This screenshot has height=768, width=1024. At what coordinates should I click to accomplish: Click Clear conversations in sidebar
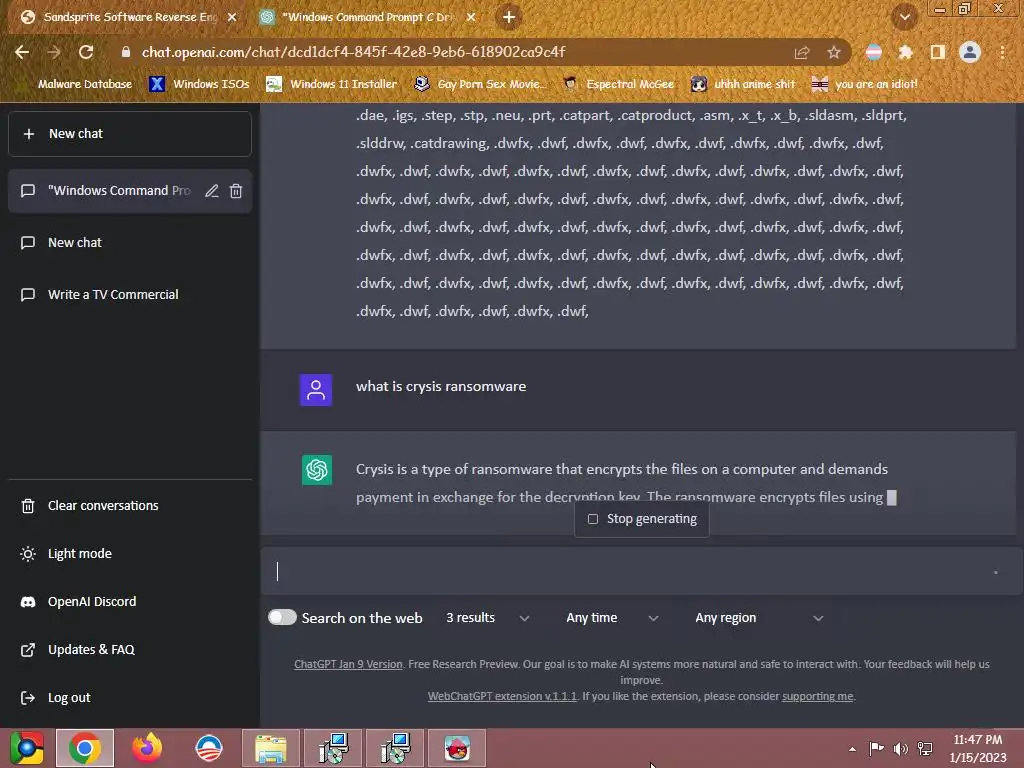[130, 505]
